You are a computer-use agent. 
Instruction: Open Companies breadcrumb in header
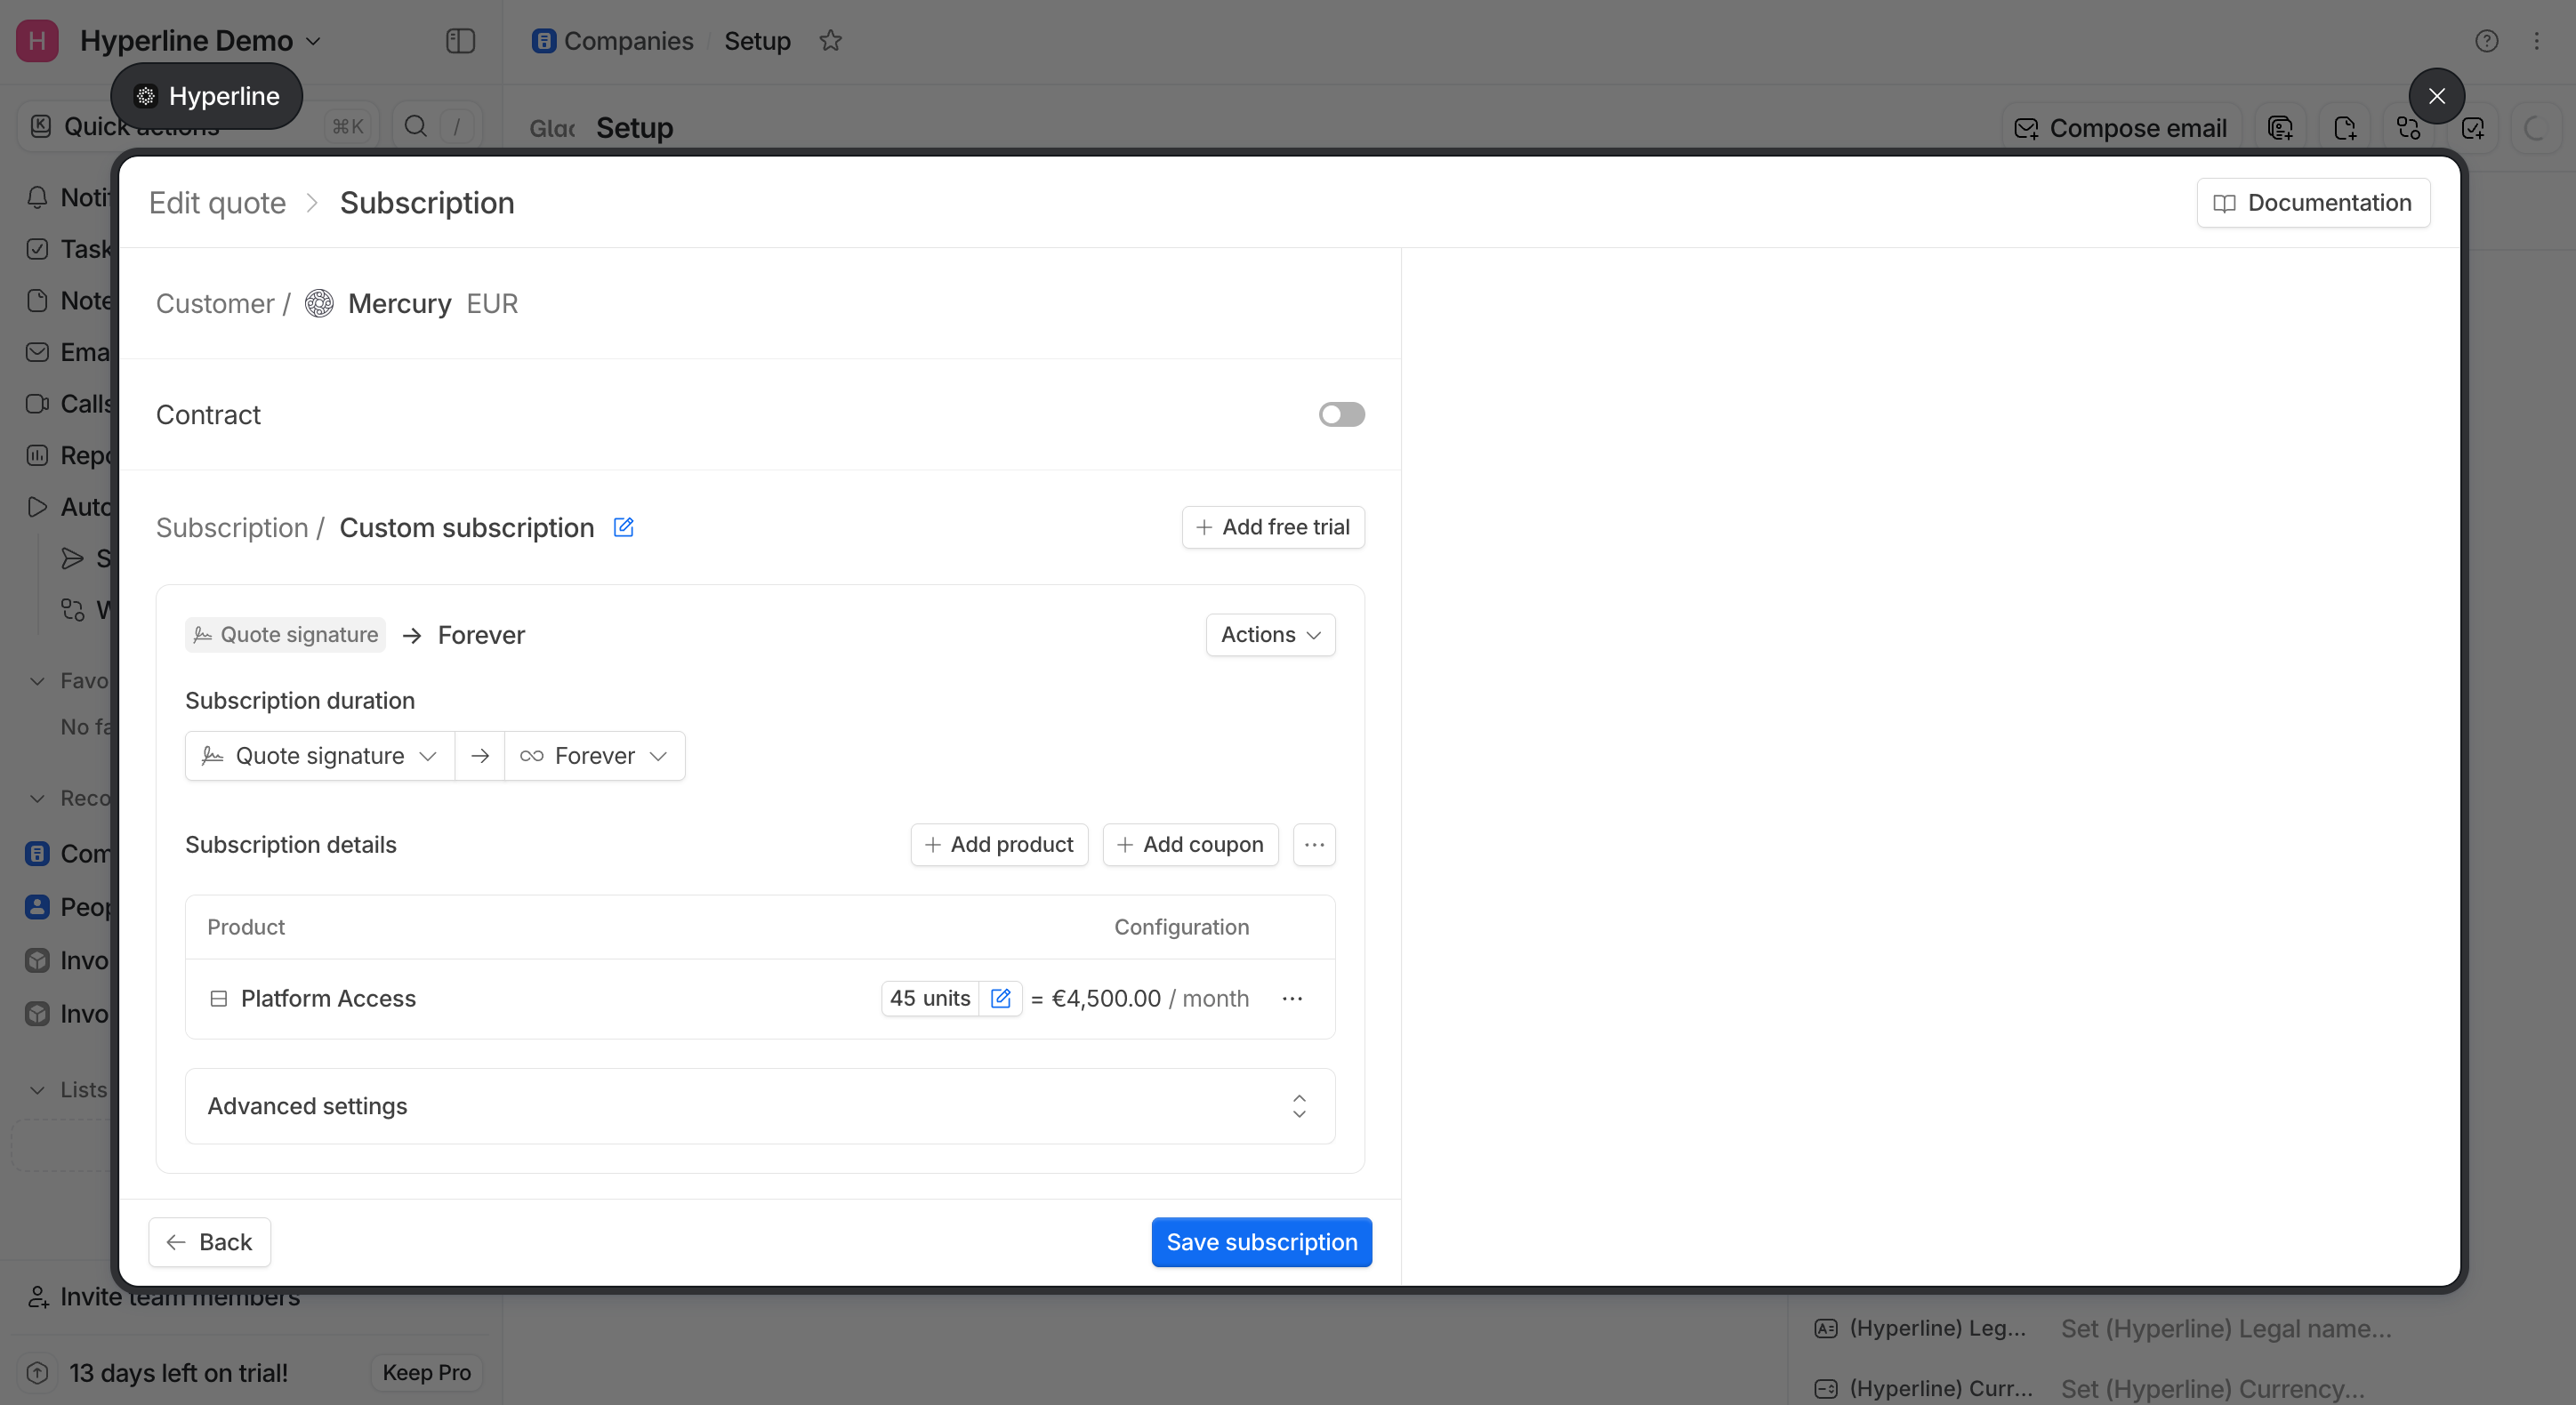(x=627, y=41)
